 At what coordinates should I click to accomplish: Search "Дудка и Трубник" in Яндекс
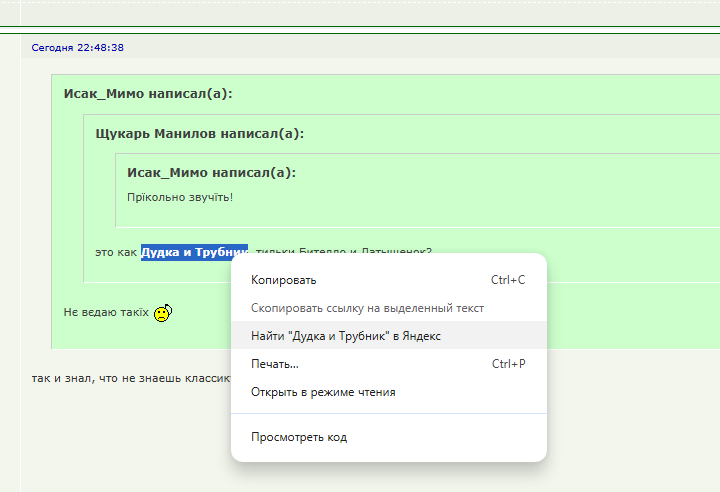(345, 336)
